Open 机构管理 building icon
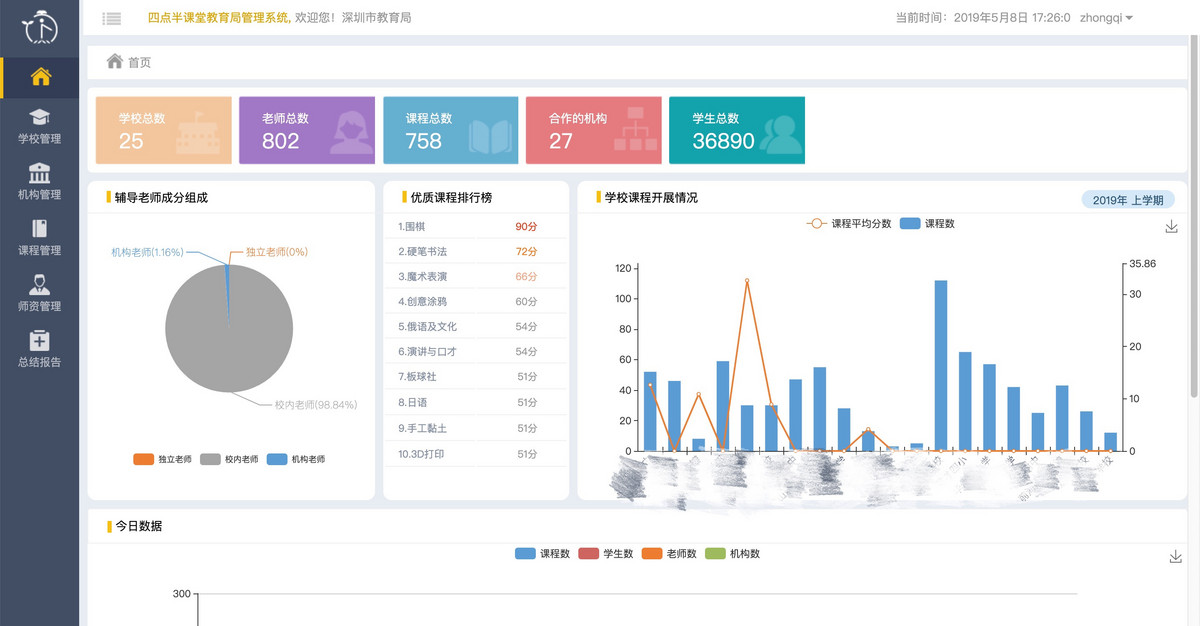This screenshot has width=1200, height=626. 40,173
